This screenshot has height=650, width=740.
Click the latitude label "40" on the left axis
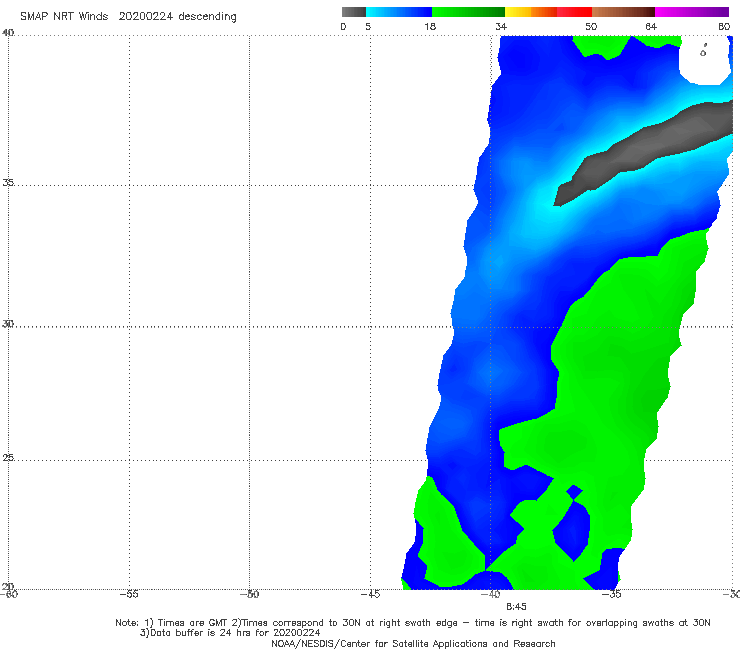click(x=8, y=33)
